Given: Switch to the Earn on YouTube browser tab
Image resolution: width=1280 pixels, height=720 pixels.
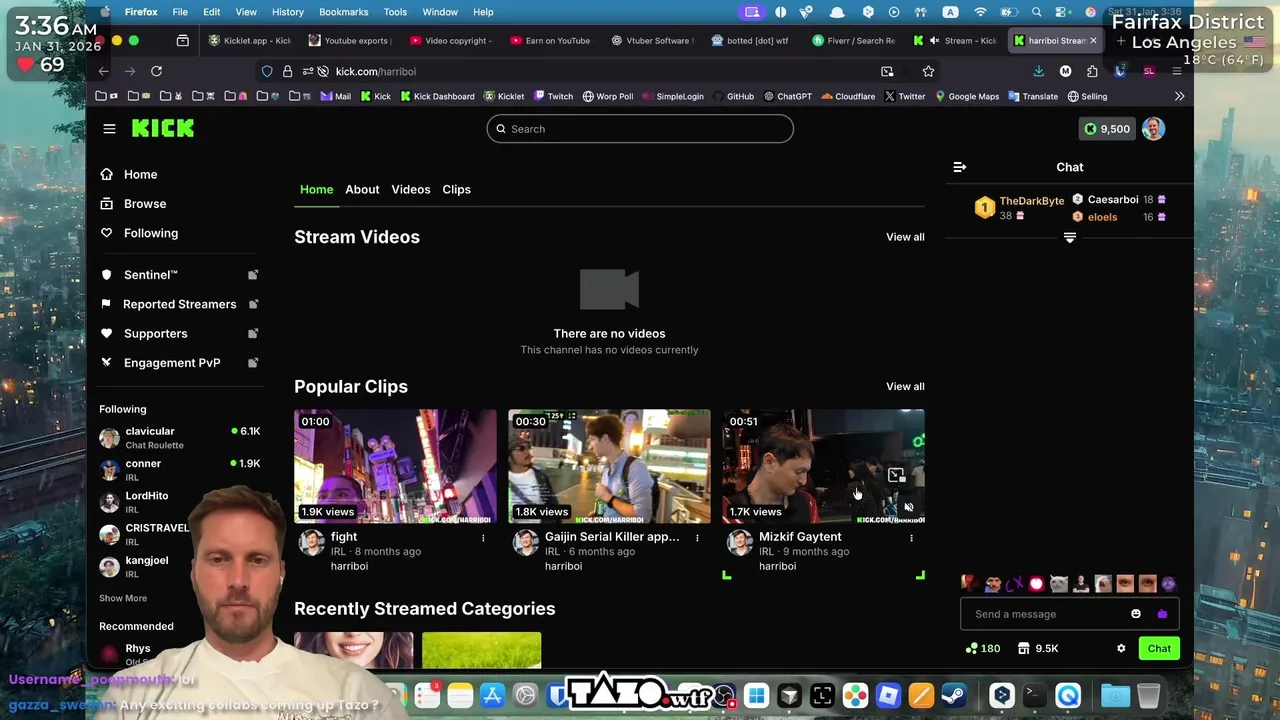Looking at the screenshot, I should 550,41.
